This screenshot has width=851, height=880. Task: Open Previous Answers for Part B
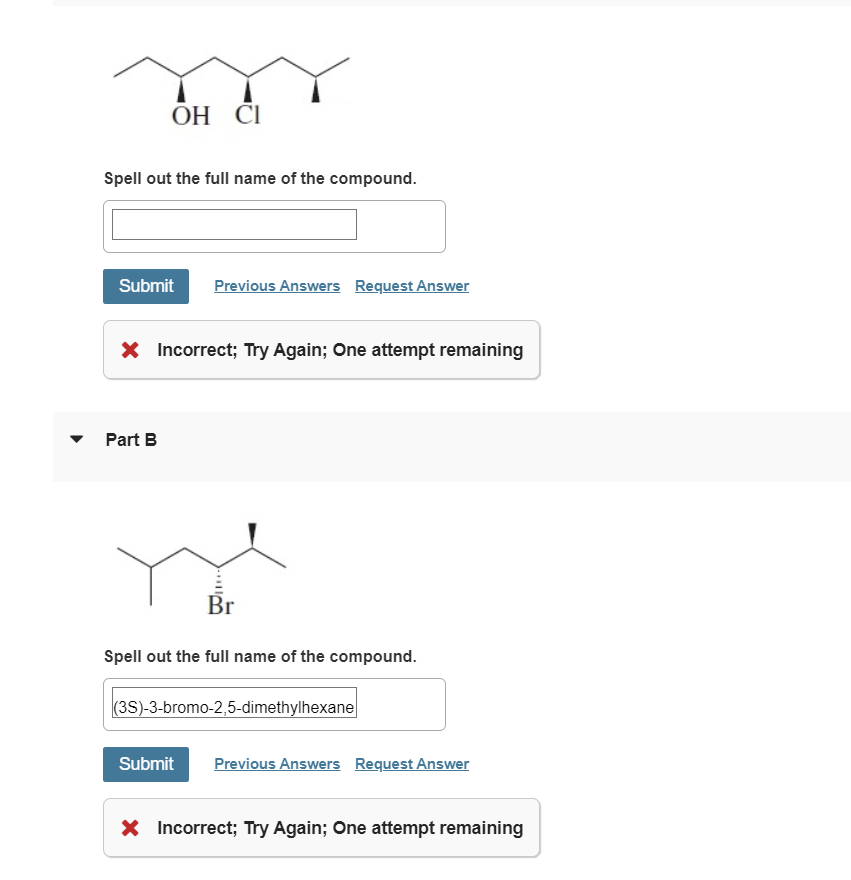277,763
